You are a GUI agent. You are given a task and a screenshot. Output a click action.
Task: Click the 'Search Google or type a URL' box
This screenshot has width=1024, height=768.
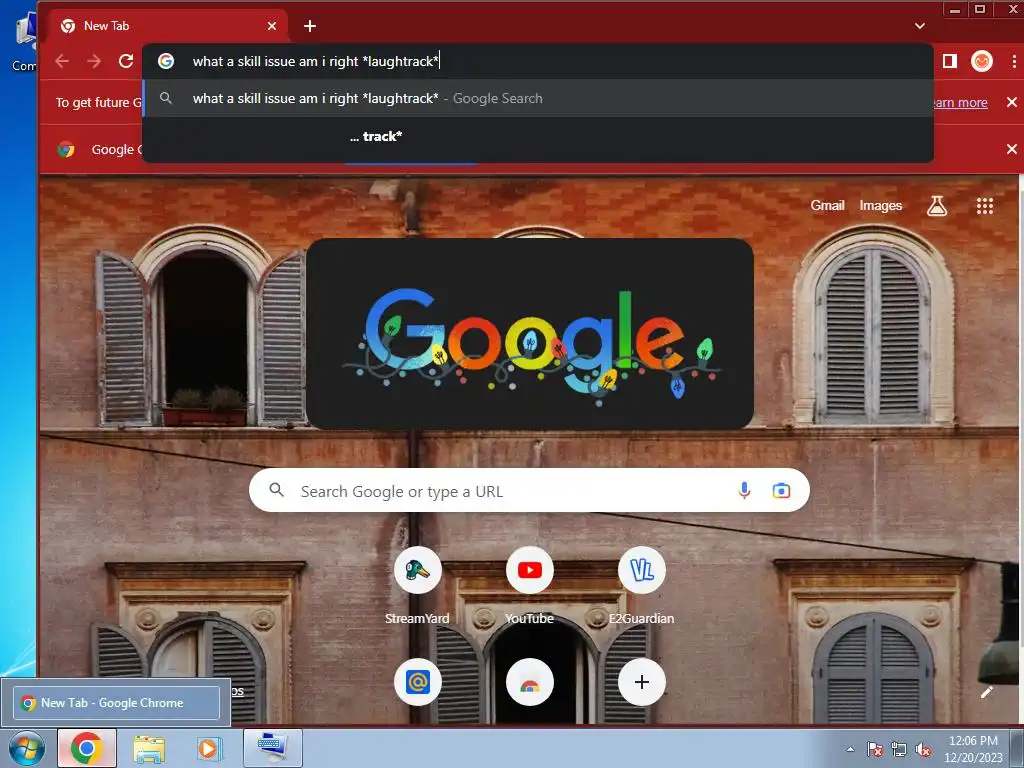click(529, 490)
